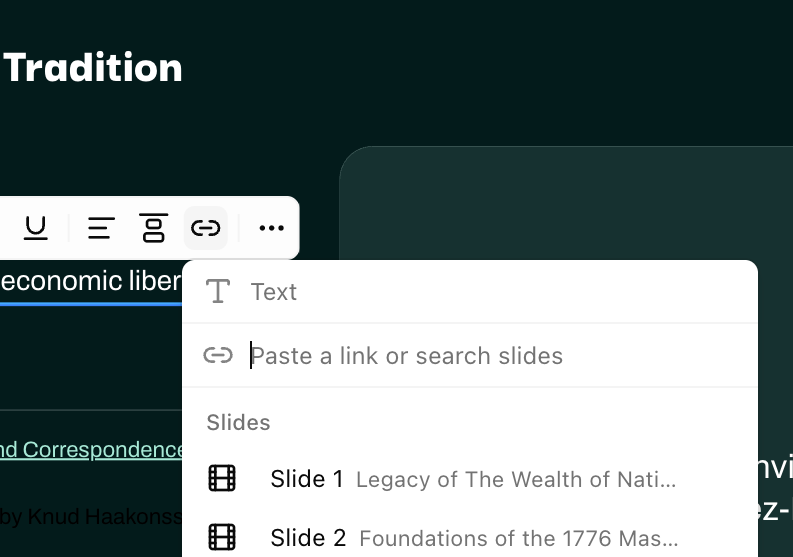Toggle underline formatting in the text toolbar
The width and height of the screenshot is (793, 557).
tap(35, 228)
